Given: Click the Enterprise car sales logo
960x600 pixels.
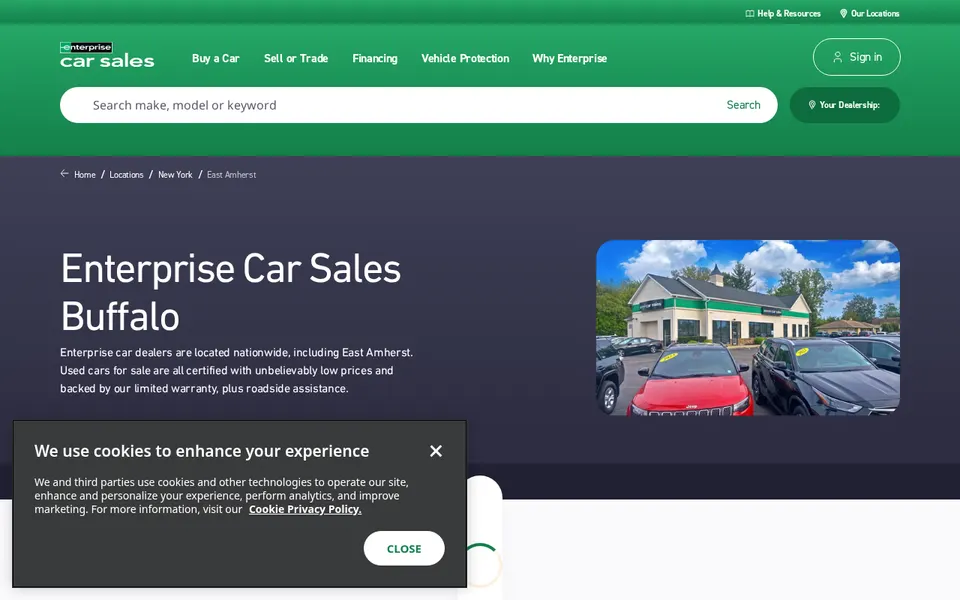Looking at the screenshot, I should 107,54.
